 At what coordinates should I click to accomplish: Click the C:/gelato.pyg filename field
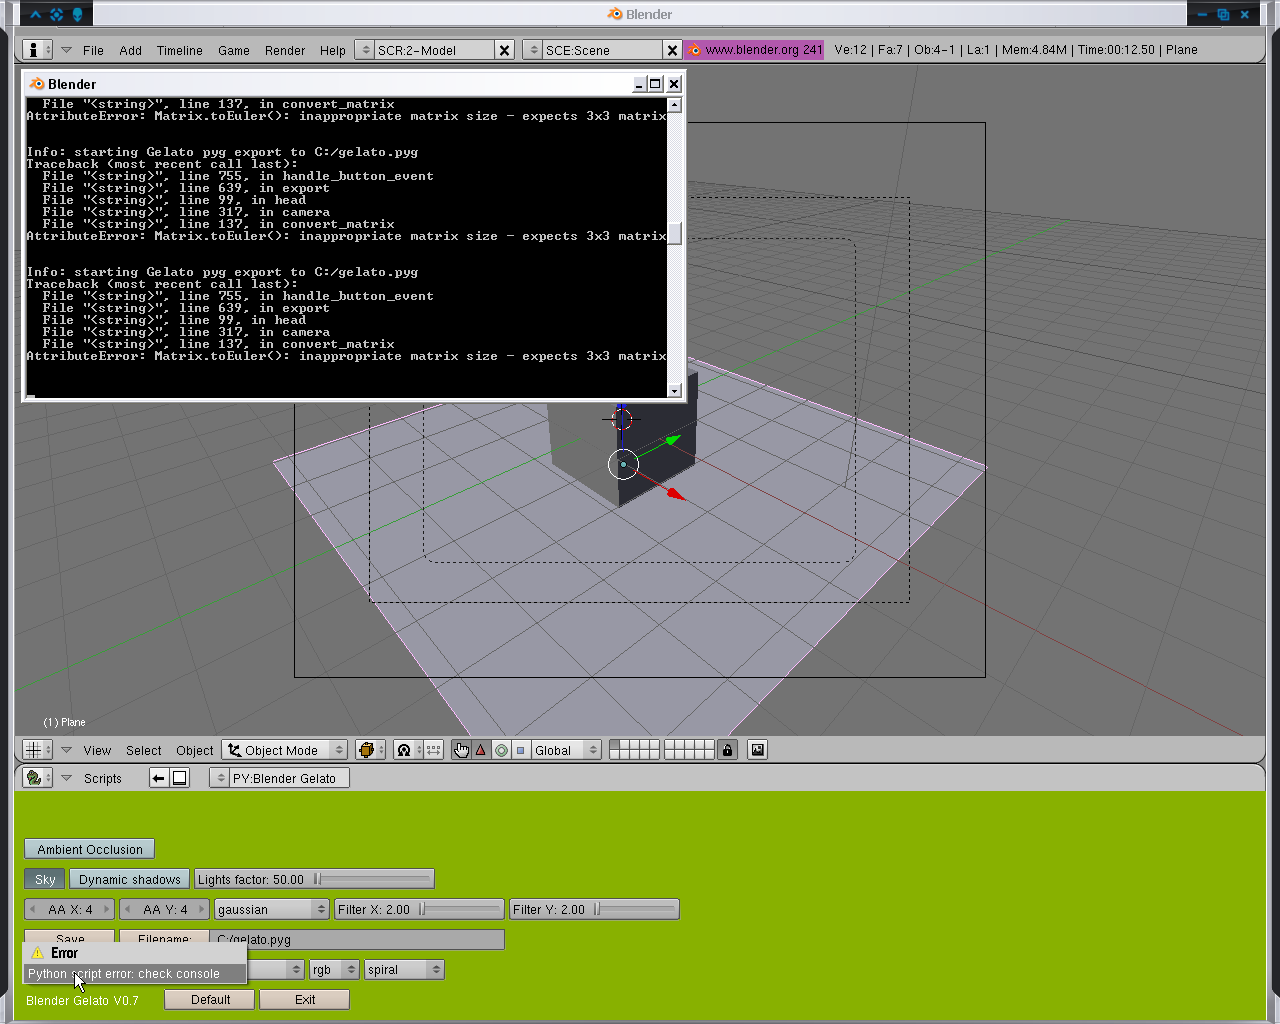[357, 938]
